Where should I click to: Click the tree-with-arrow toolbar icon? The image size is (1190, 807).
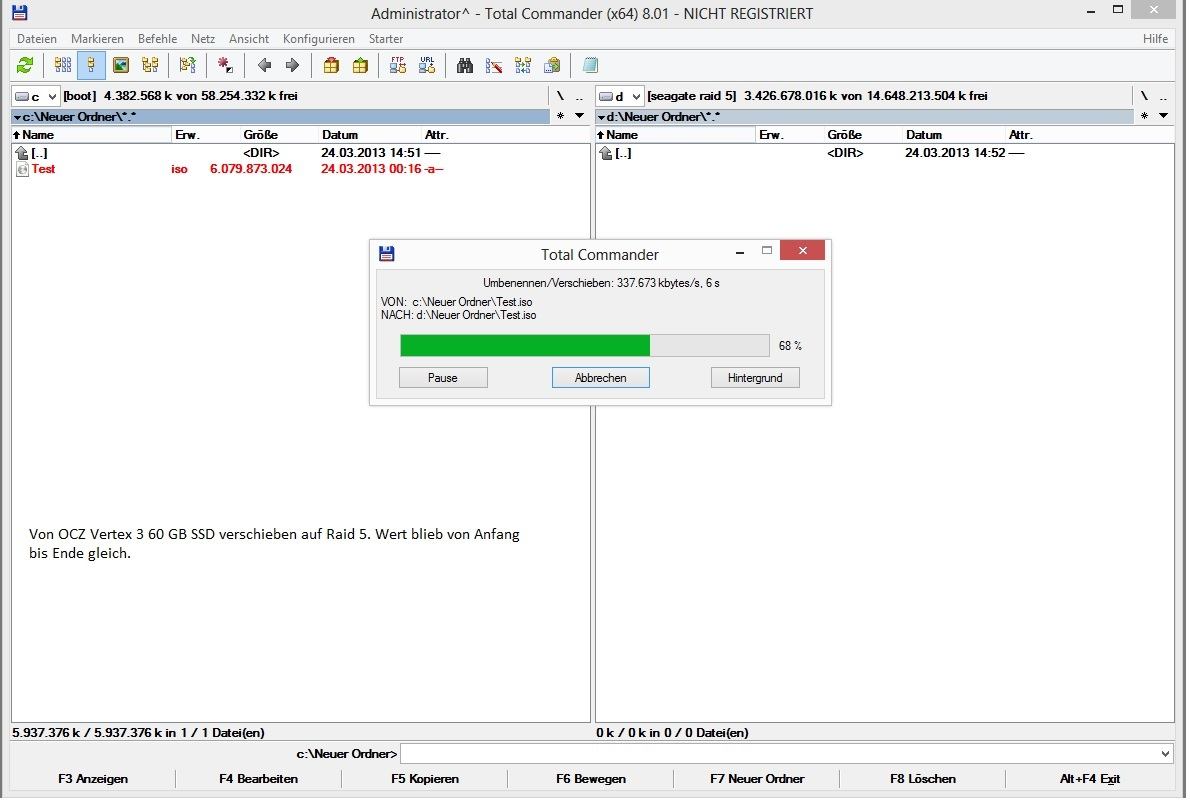click(187, 66)
